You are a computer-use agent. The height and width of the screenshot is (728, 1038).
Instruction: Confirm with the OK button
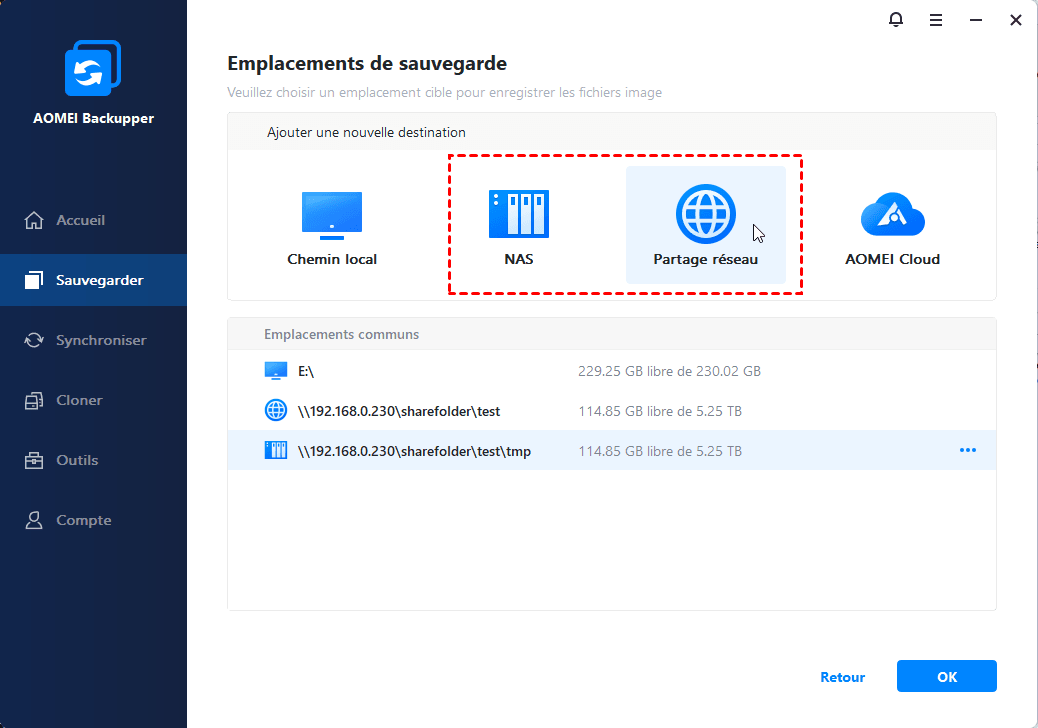(947, 676)
